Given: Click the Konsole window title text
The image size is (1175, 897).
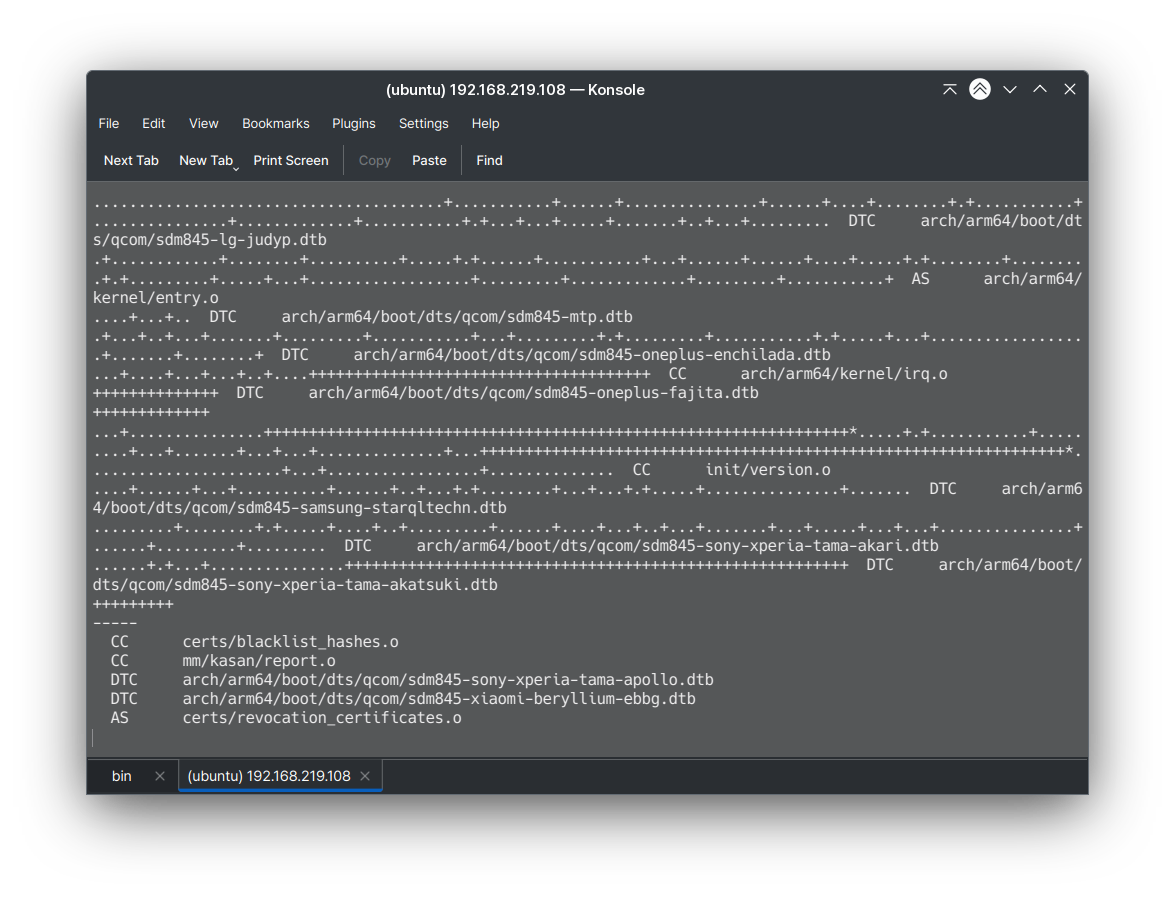Looking at the screenshot, I should click(x=515, y=90).
